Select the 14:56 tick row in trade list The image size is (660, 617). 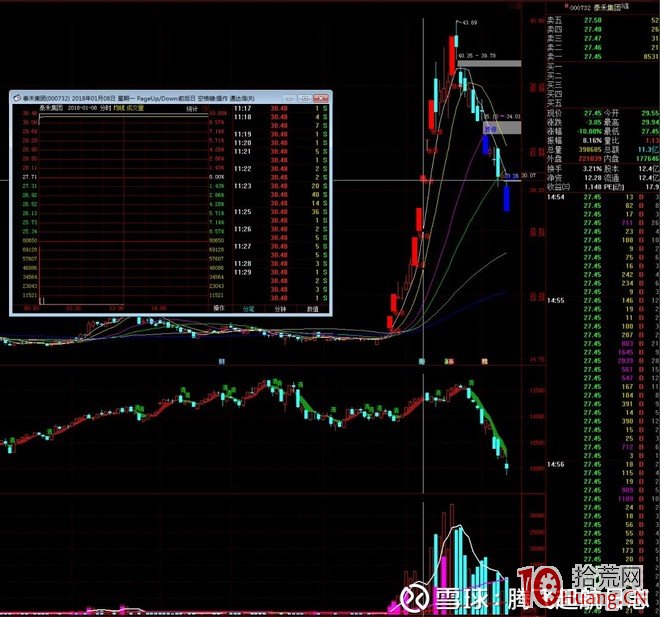click(603, 464)
